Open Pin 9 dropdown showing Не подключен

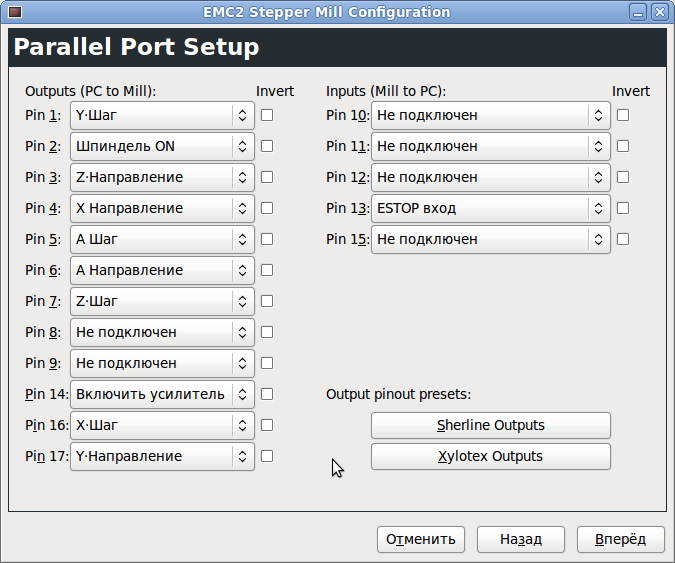[x=162, y=363]
